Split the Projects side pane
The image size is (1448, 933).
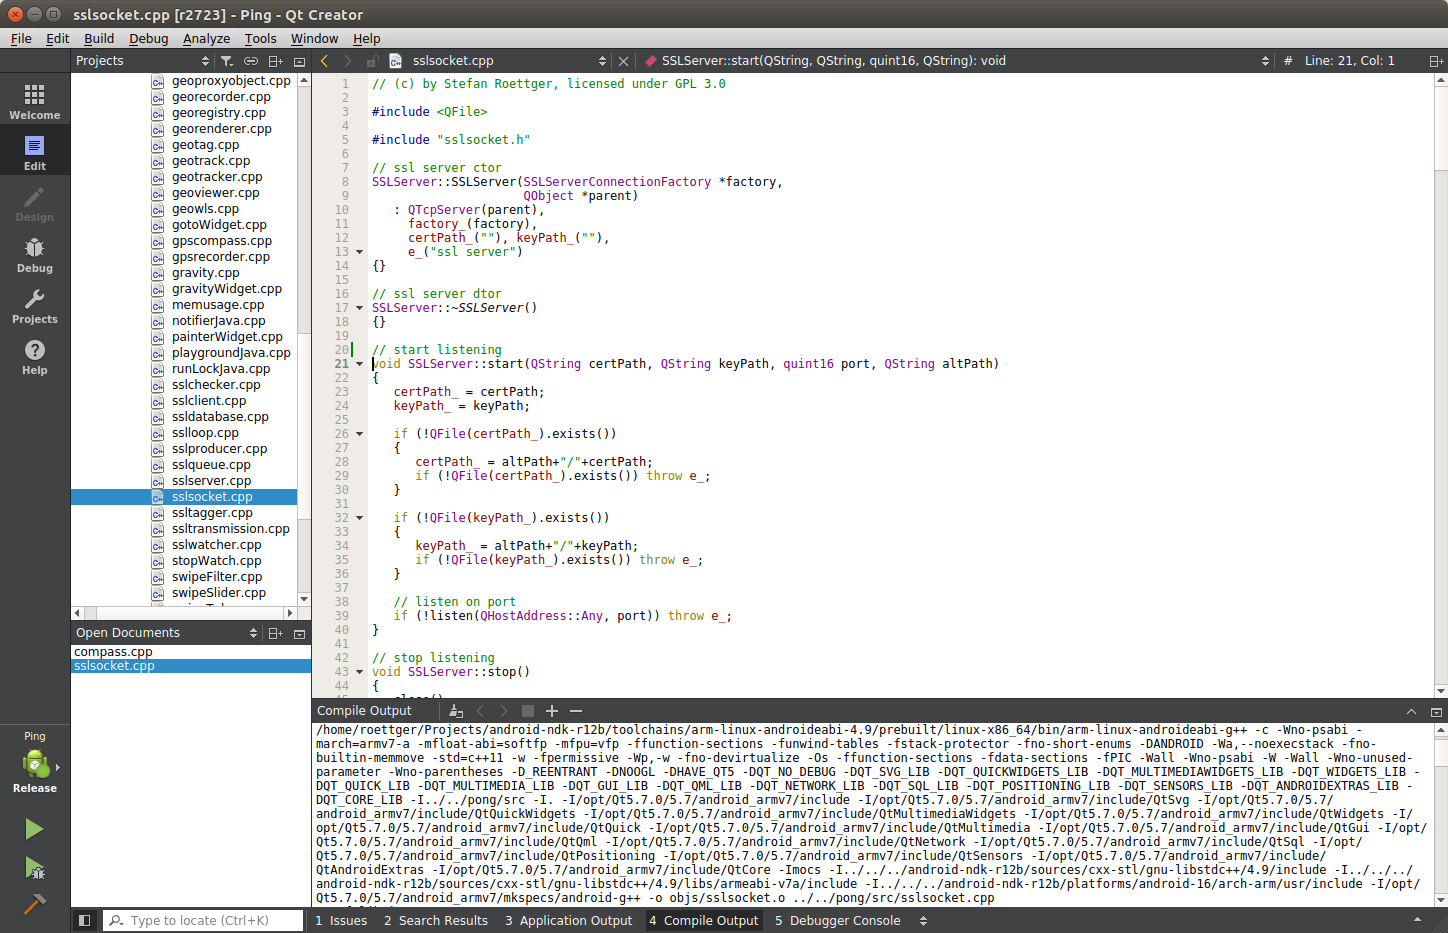click(x=275, y=61)
